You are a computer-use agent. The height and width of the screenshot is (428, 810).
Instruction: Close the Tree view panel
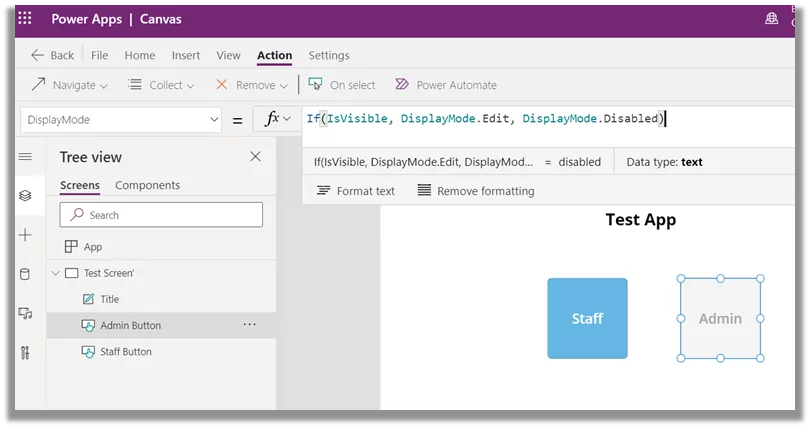tap(255, 156)
